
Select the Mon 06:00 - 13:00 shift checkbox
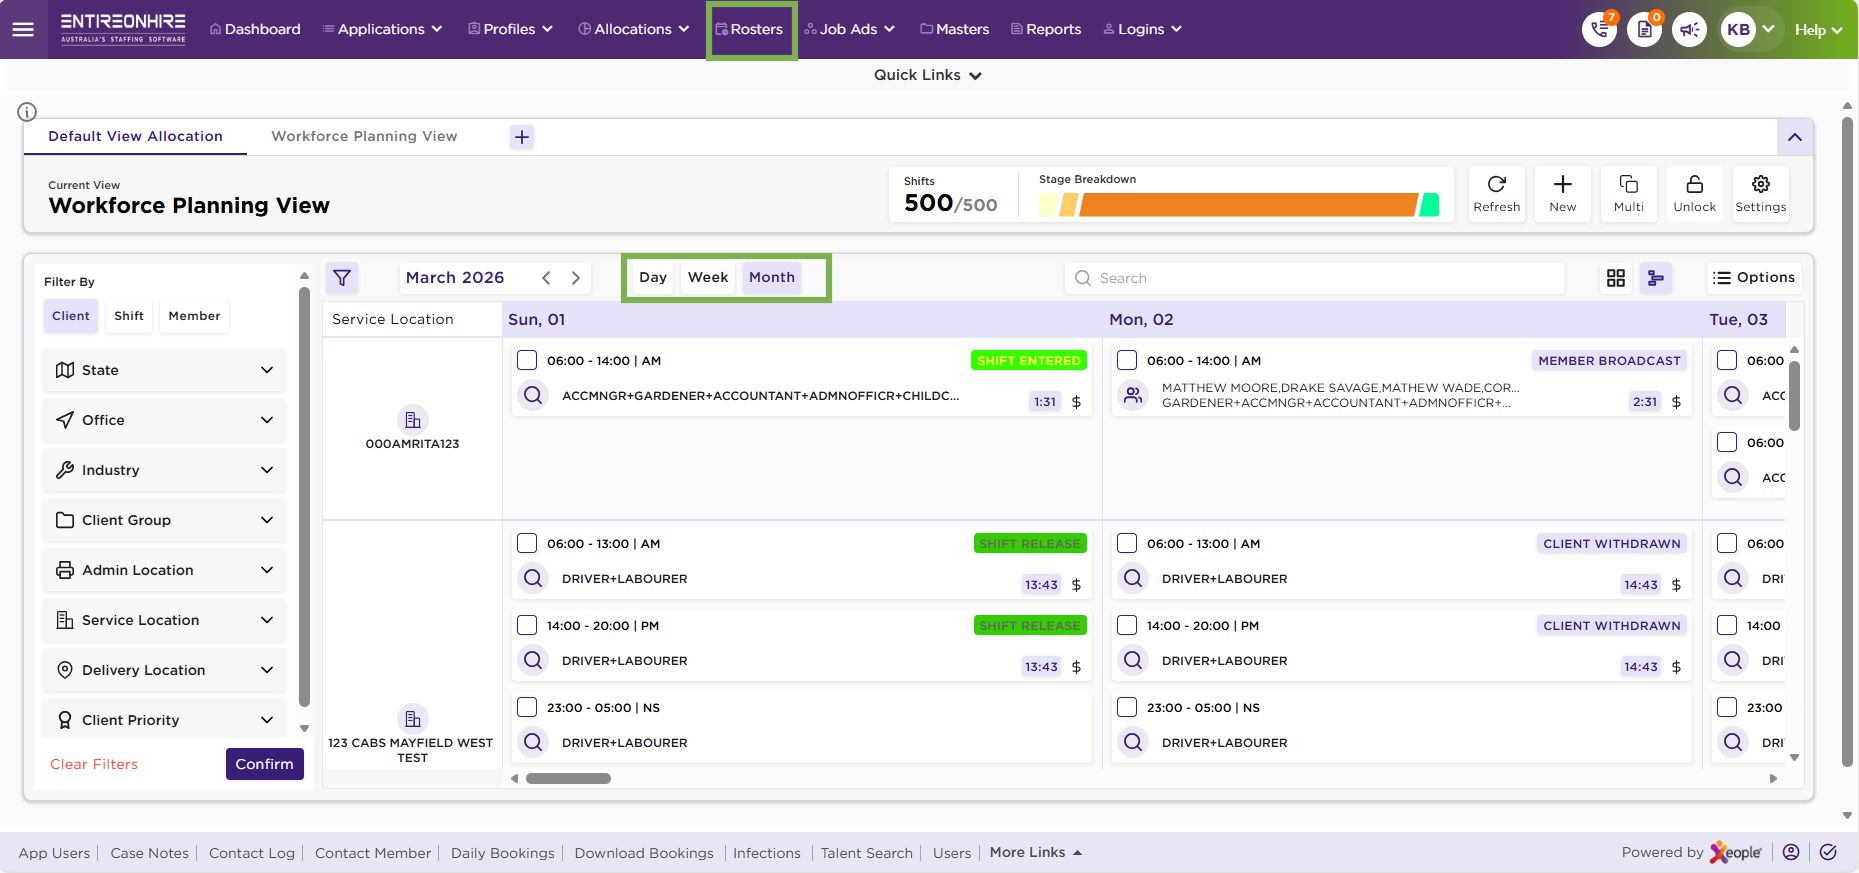[1127, 543]
